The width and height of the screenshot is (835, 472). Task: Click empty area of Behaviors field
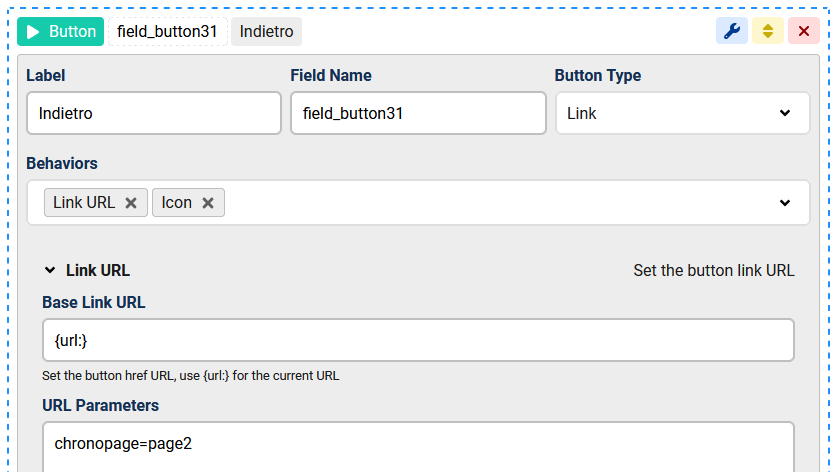click(500, 203)
